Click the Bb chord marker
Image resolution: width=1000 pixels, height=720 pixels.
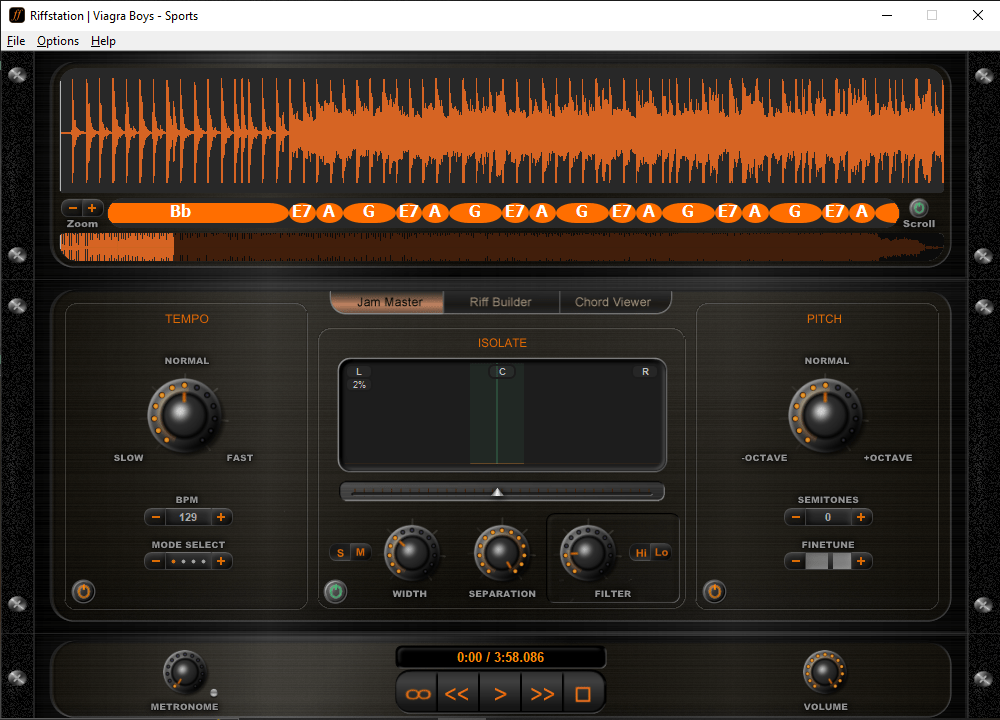coord(198,212)
